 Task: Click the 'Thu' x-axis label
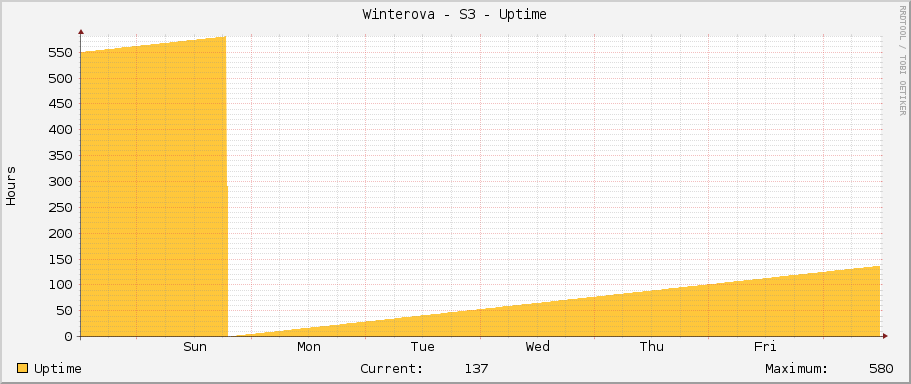click(651, 347)
